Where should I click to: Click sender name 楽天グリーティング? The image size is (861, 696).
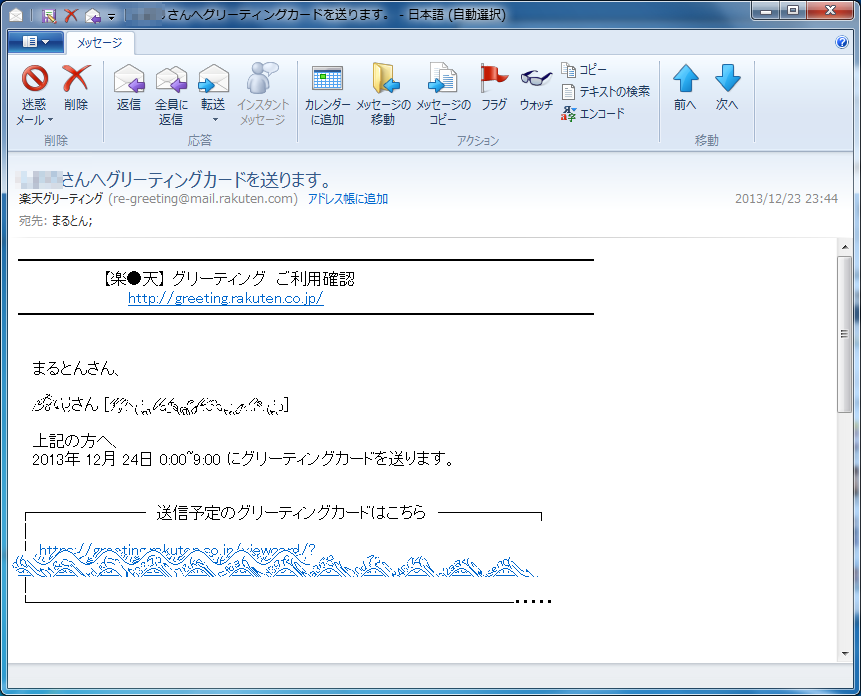tap(61, 199)
